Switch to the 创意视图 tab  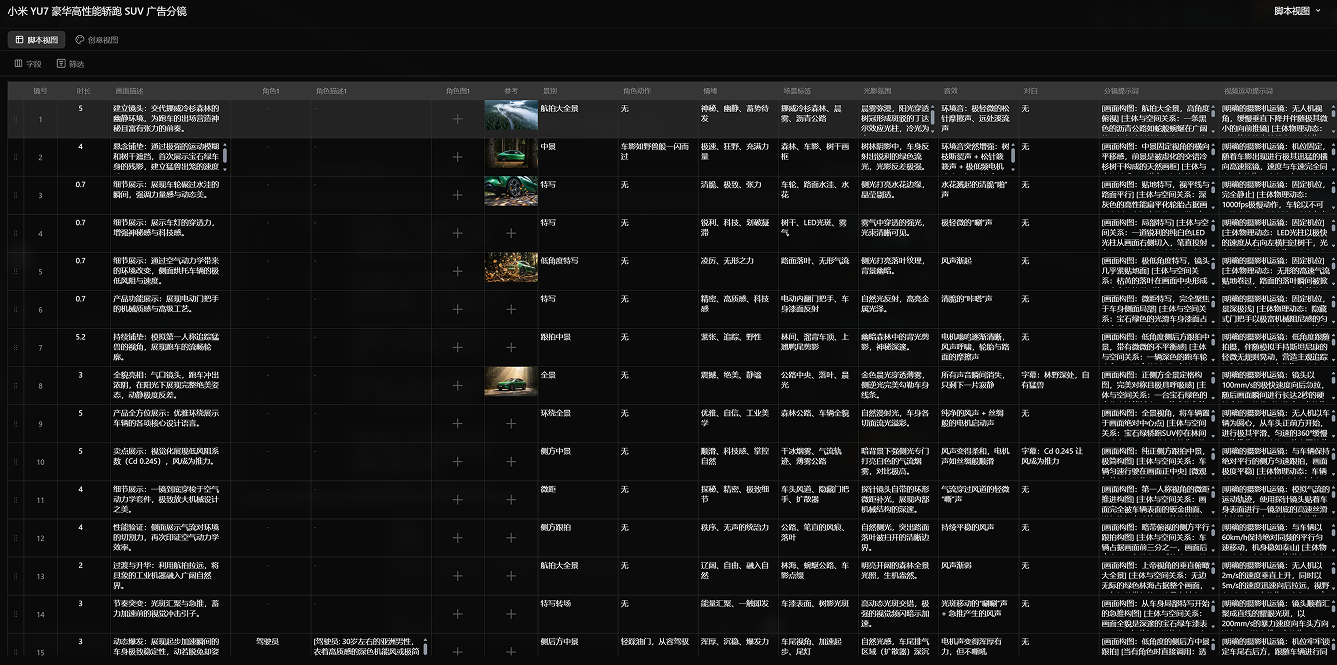(x=96, y=40)
